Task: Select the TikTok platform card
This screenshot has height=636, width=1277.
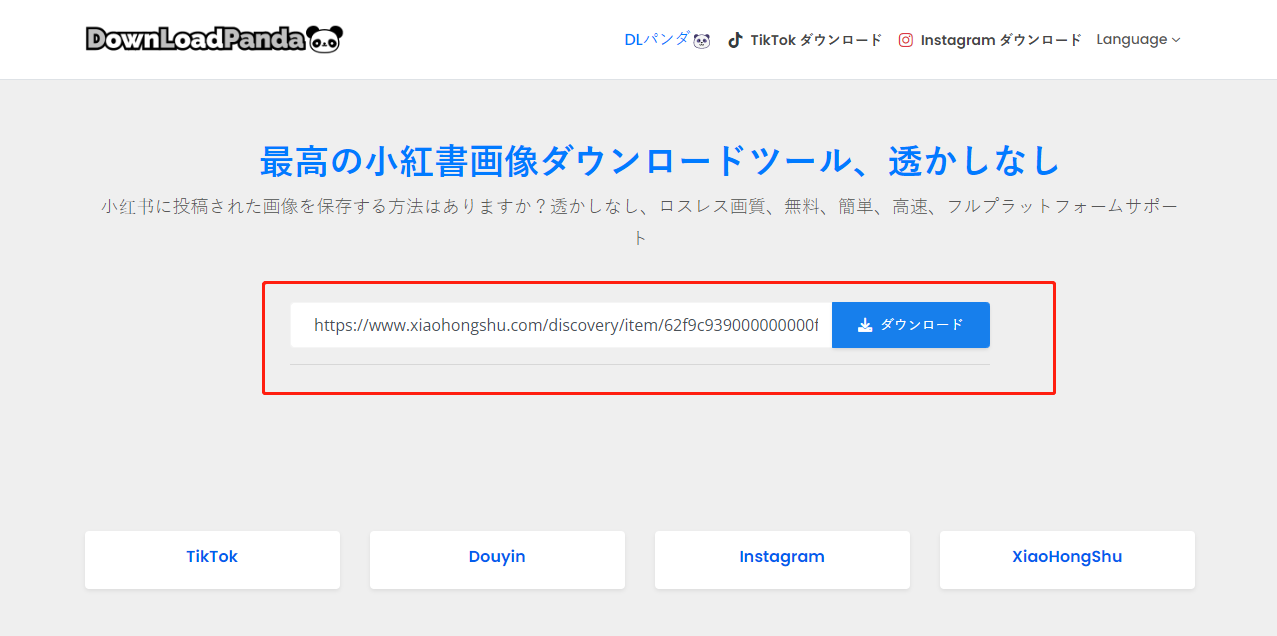Action: pos(212,559)
